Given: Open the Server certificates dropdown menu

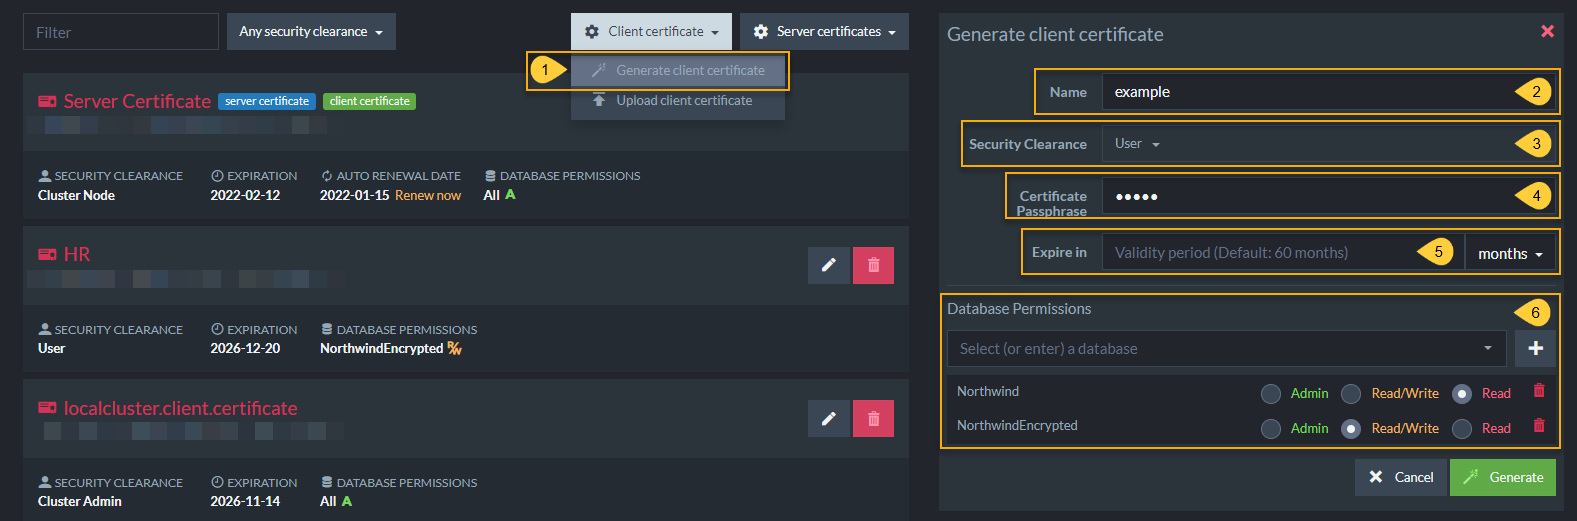Looking at the screenshot, I should [x=824, y=31].
